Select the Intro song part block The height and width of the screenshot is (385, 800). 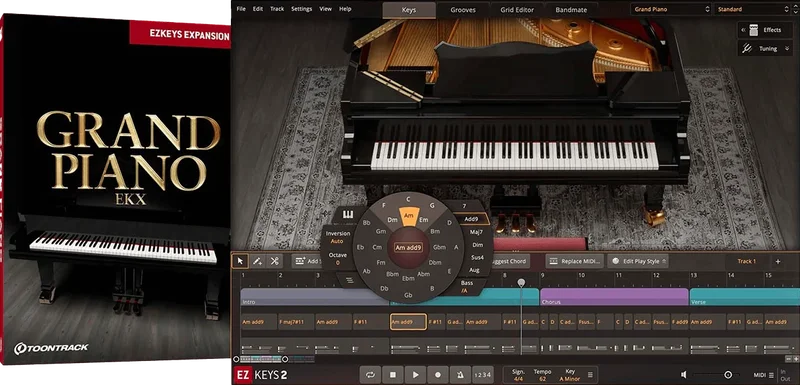(315, 297)
